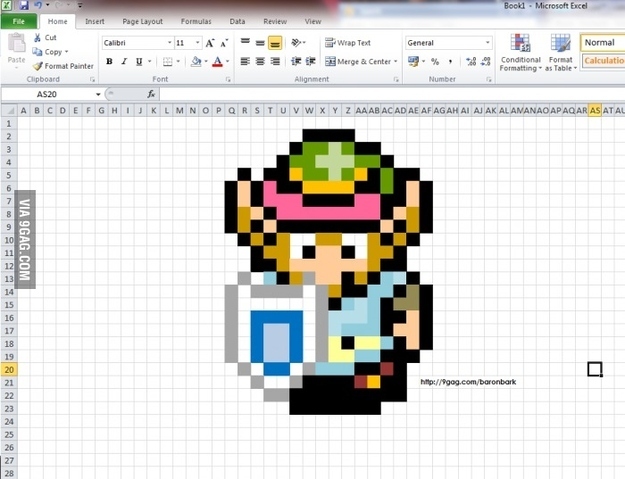Open Alignment dialog launcher arrow

tap(396, 80)
